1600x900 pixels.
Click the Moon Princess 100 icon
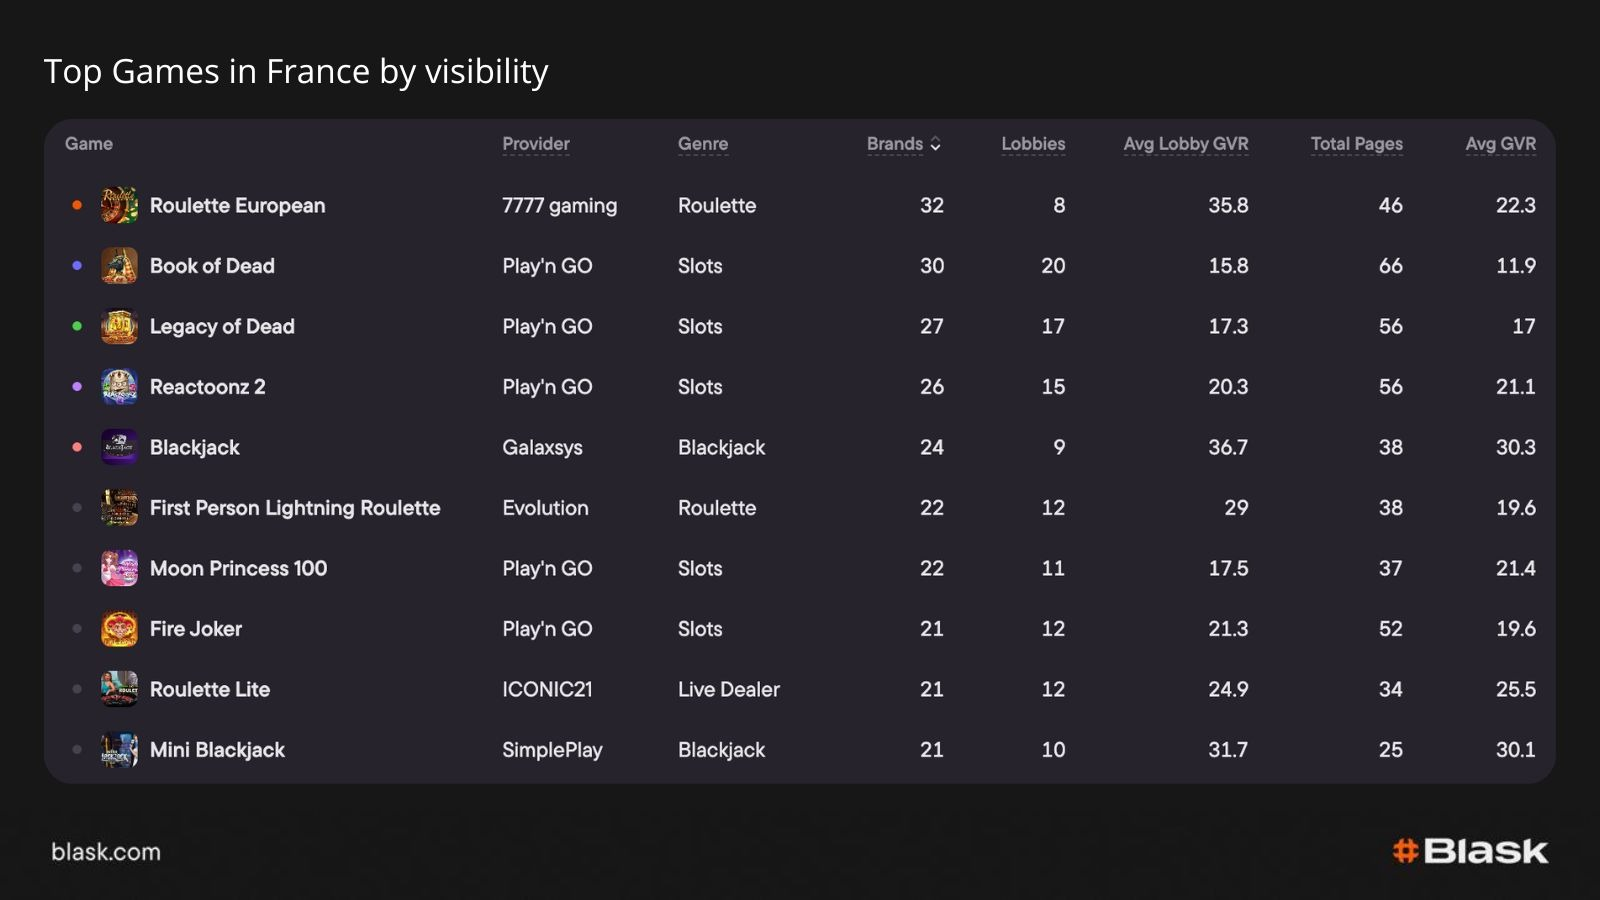(119, 568)
